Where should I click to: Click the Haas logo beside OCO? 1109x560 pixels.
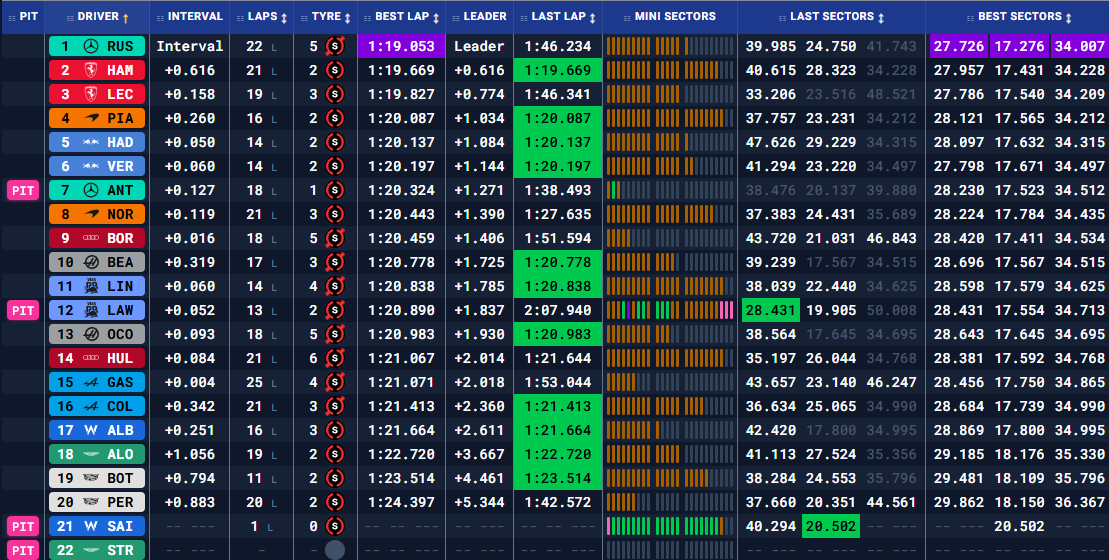(x=92, y=334)
